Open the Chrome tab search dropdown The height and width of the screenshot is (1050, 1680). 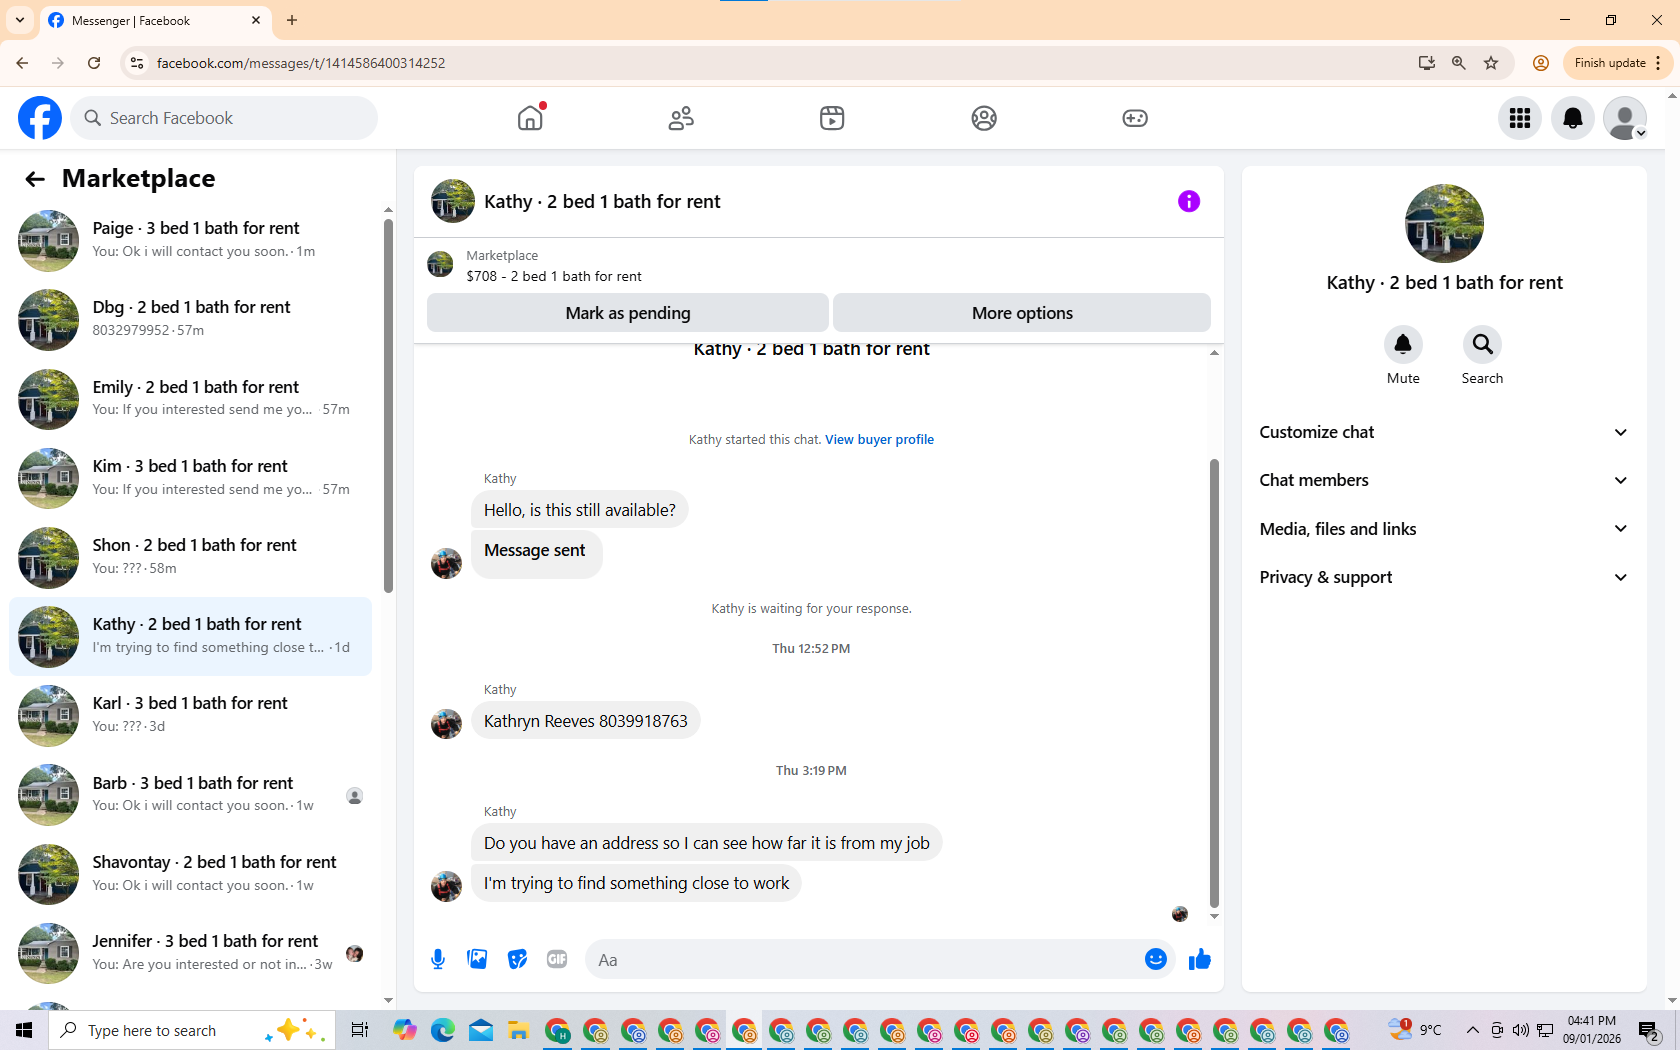click(x=20, y=20)
